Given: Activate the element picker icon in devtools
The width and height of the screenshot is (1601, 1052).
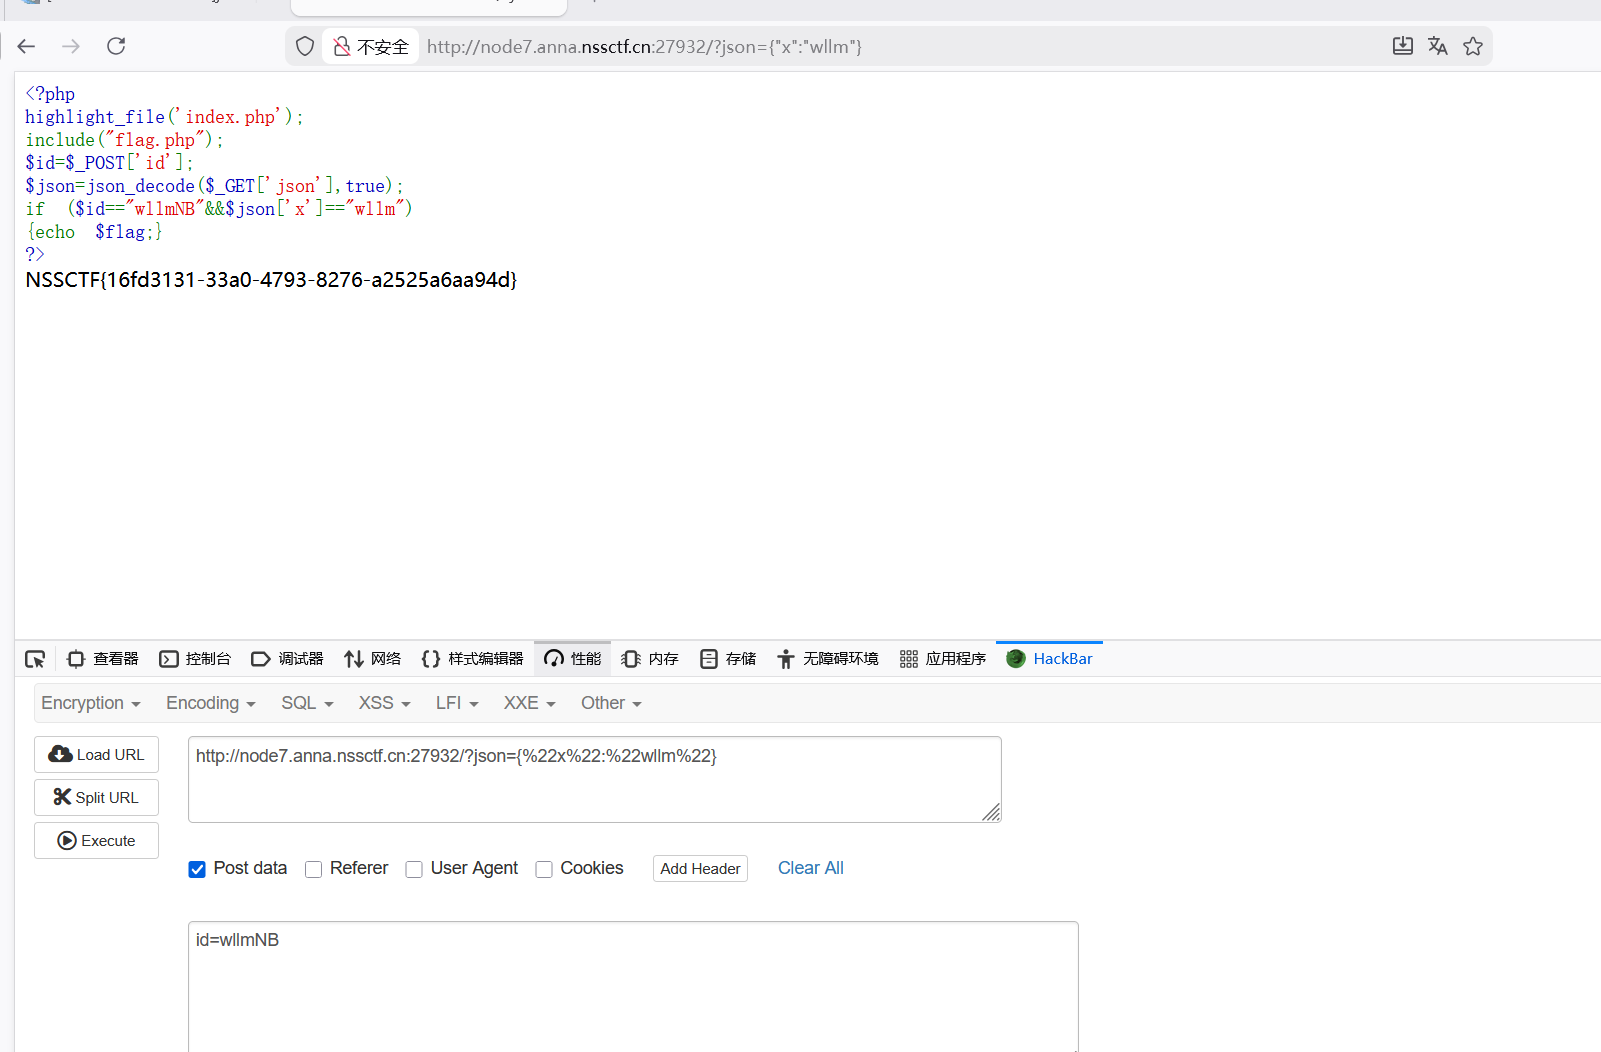Looking at the screenshot, I should pyautogui.click(x=35, y=659).
